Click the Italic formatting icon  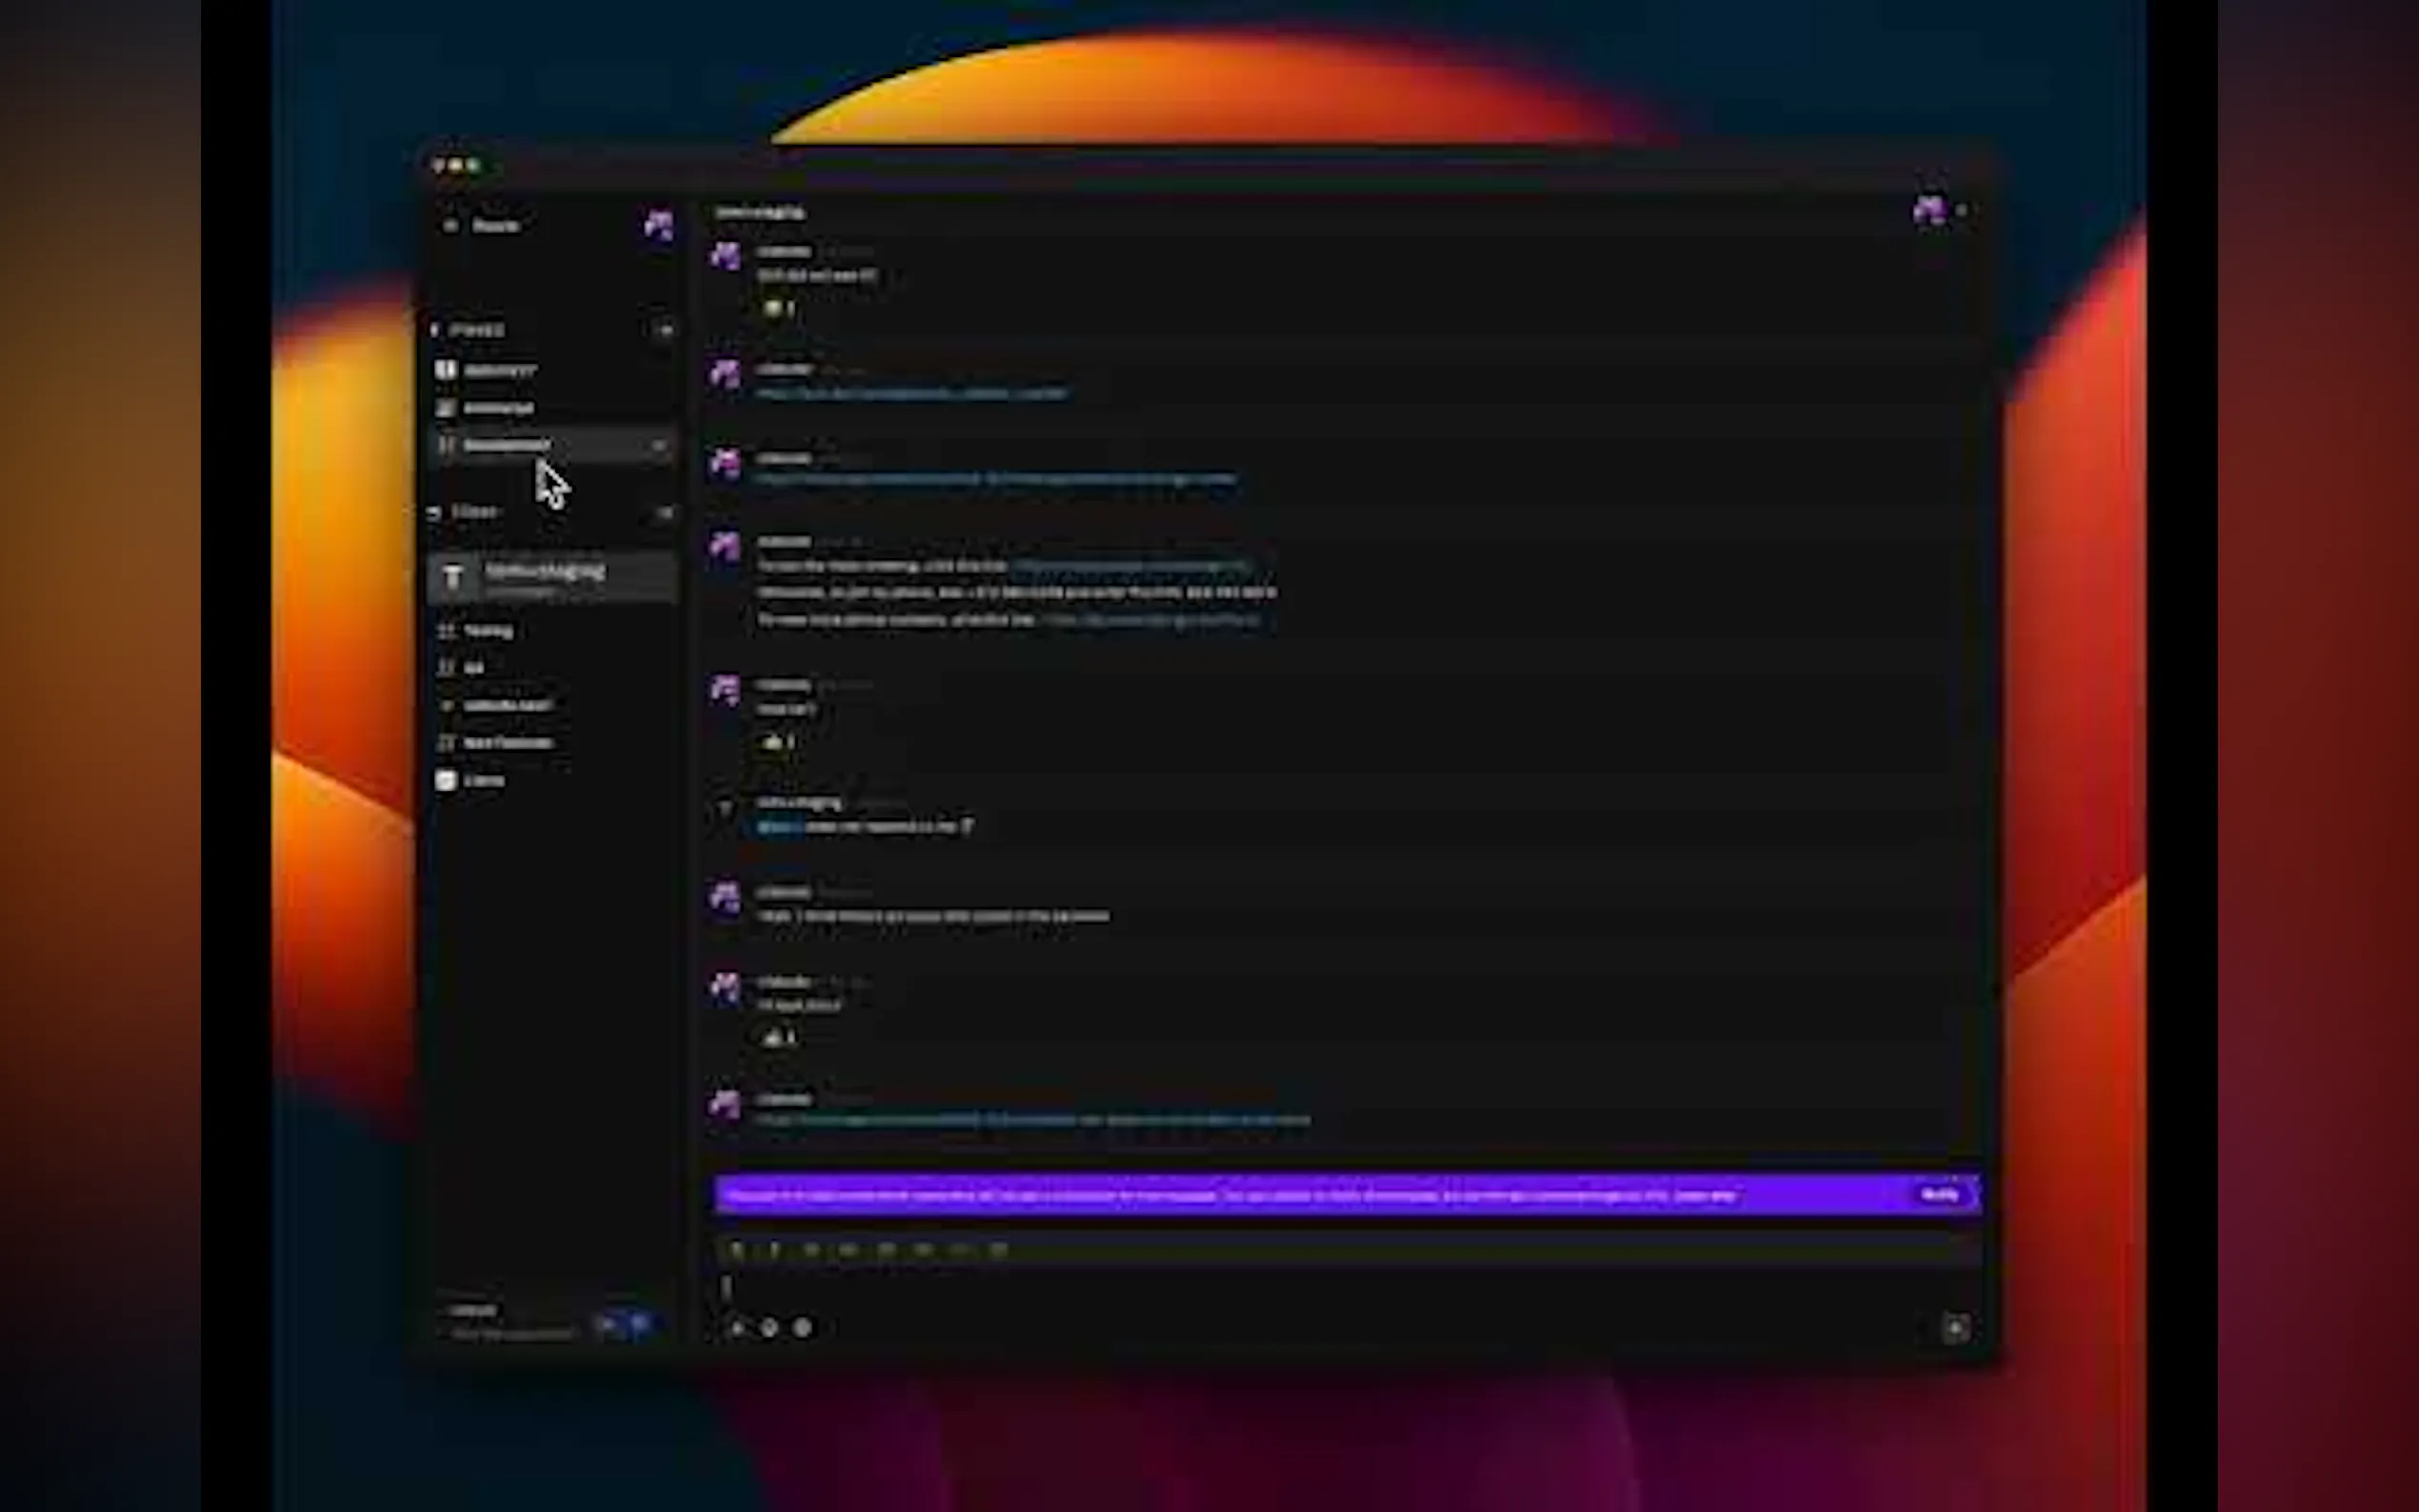774,1250
